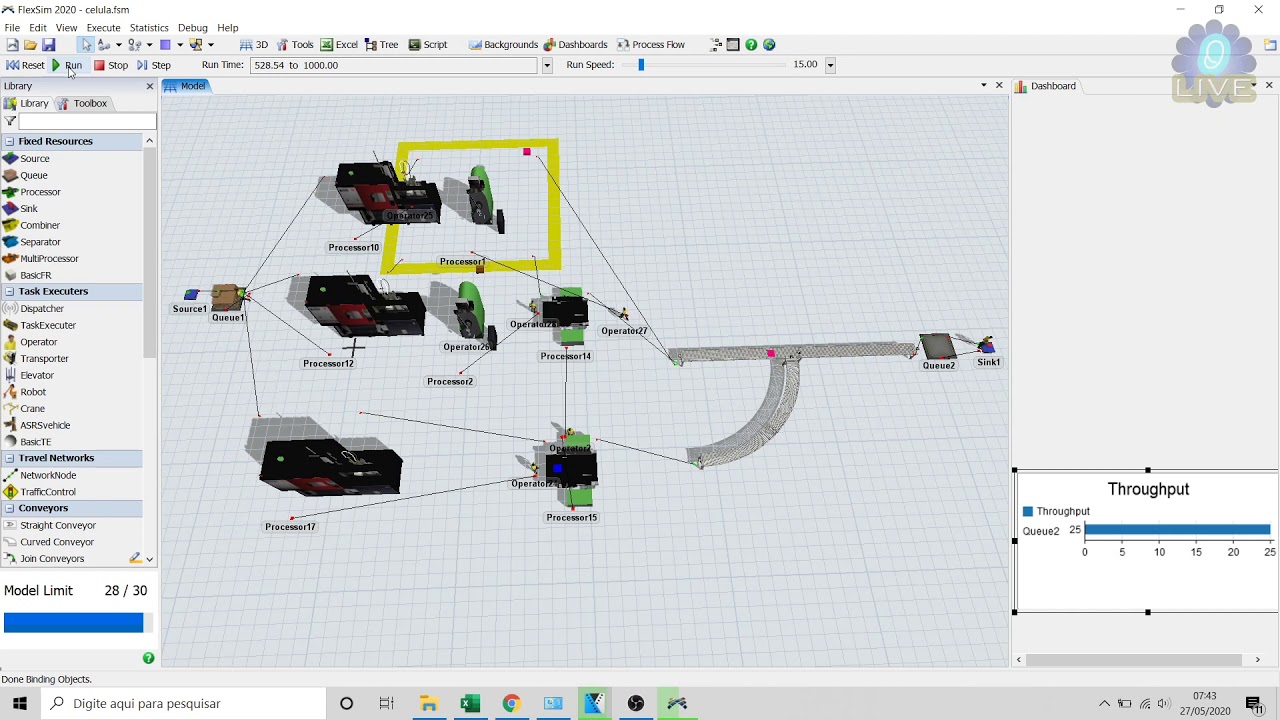Image resolution: width=1280 pixels, height=720 pixels.
Task: Click the green help question mark icon
Action: 751,45
